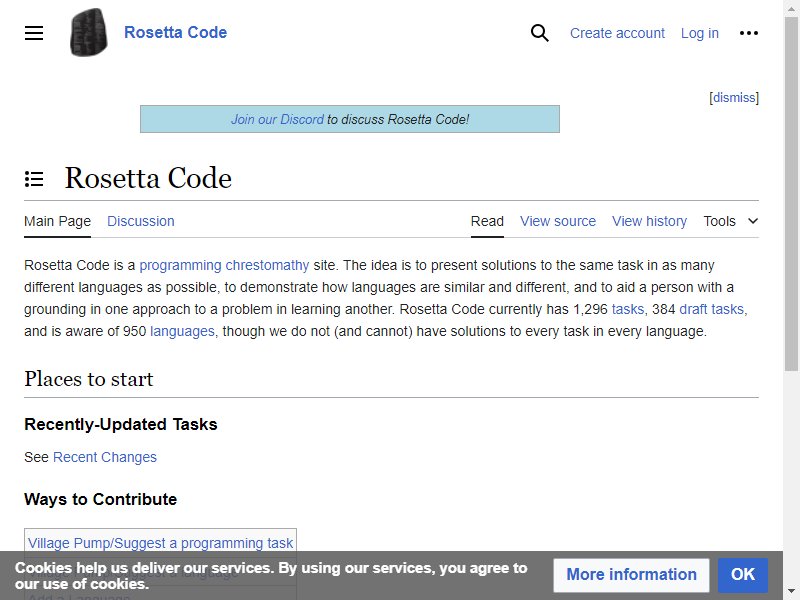Viewport: 800px width, 600px height.
Task: Click the Rosetta Code site title link
Action: pos(176,32)
